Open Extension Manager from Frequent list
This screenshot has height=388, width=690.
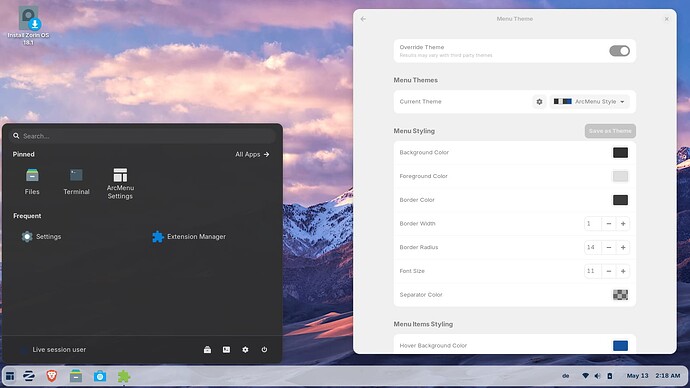[189, 237]
